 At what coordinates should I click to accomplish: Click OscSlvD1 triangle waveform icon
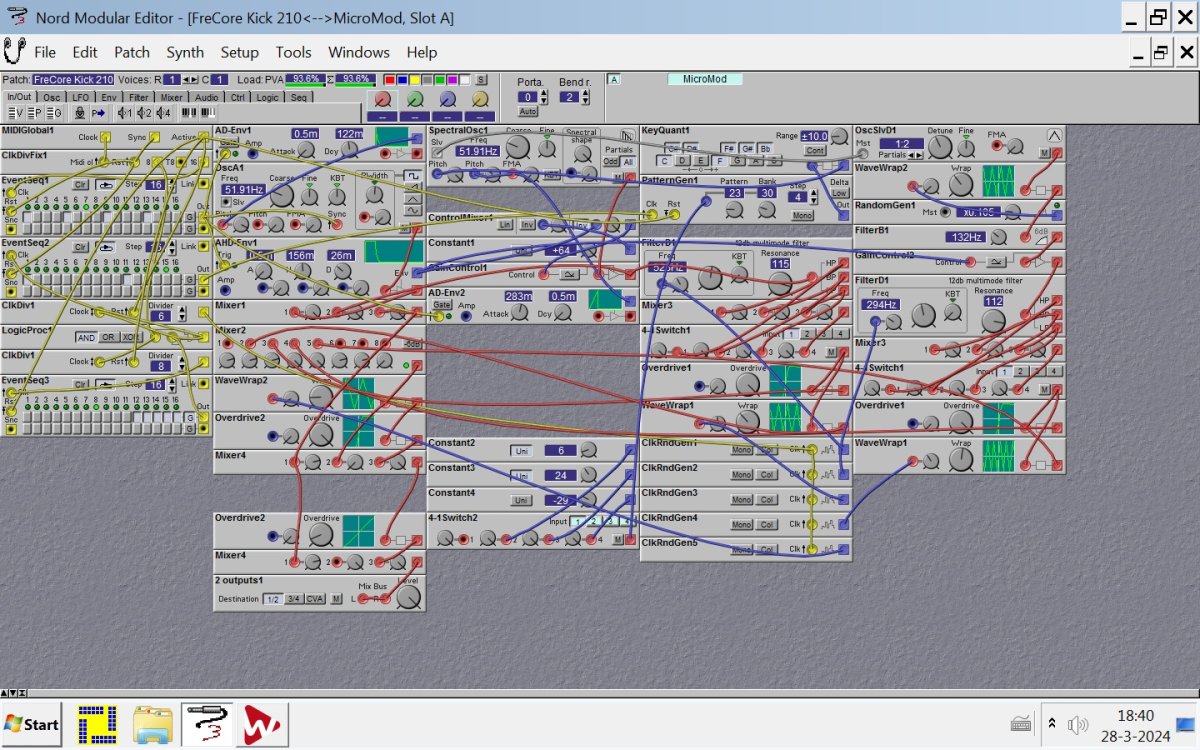click(x=1055, y=136)
